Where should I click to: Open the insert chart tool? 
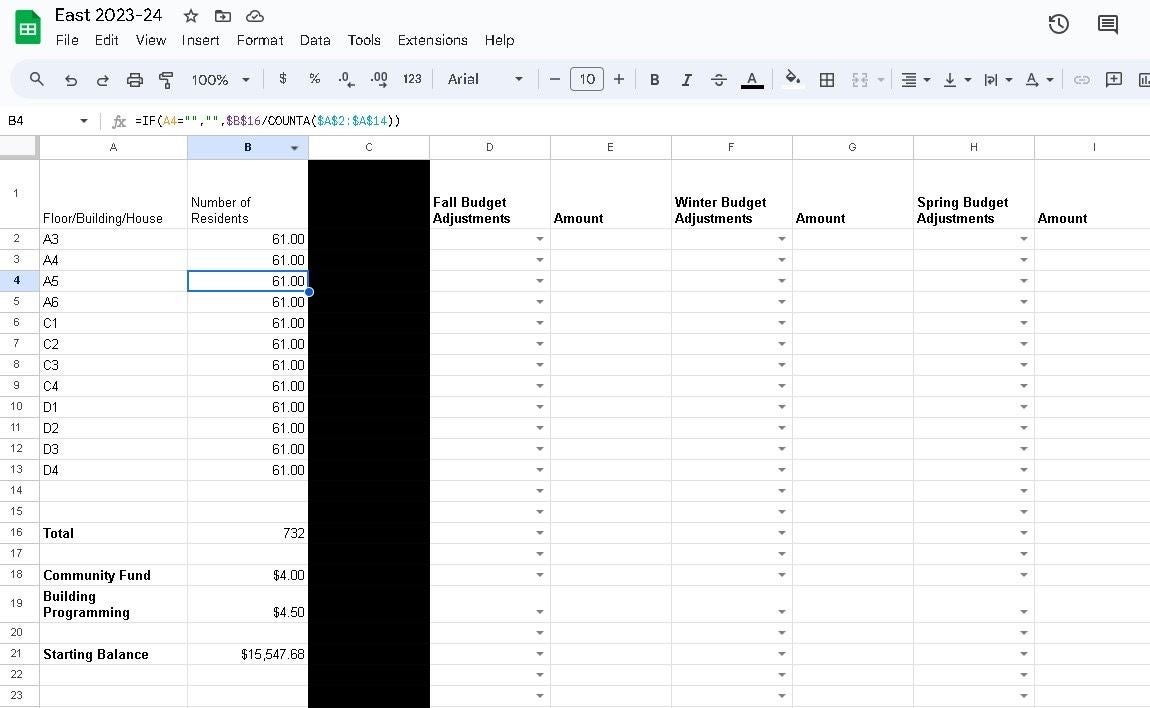pos(1144,79)
